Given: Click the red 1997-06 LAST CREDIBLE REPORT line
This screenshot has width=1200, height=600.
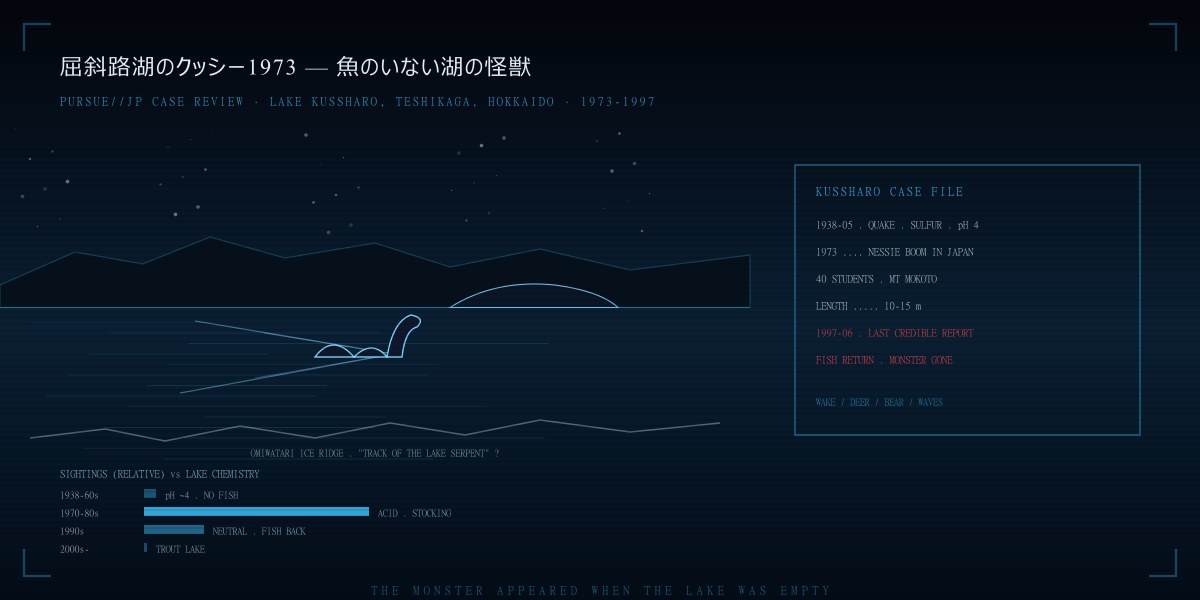Looking at the screenshot, I should (x=894, y=334).
